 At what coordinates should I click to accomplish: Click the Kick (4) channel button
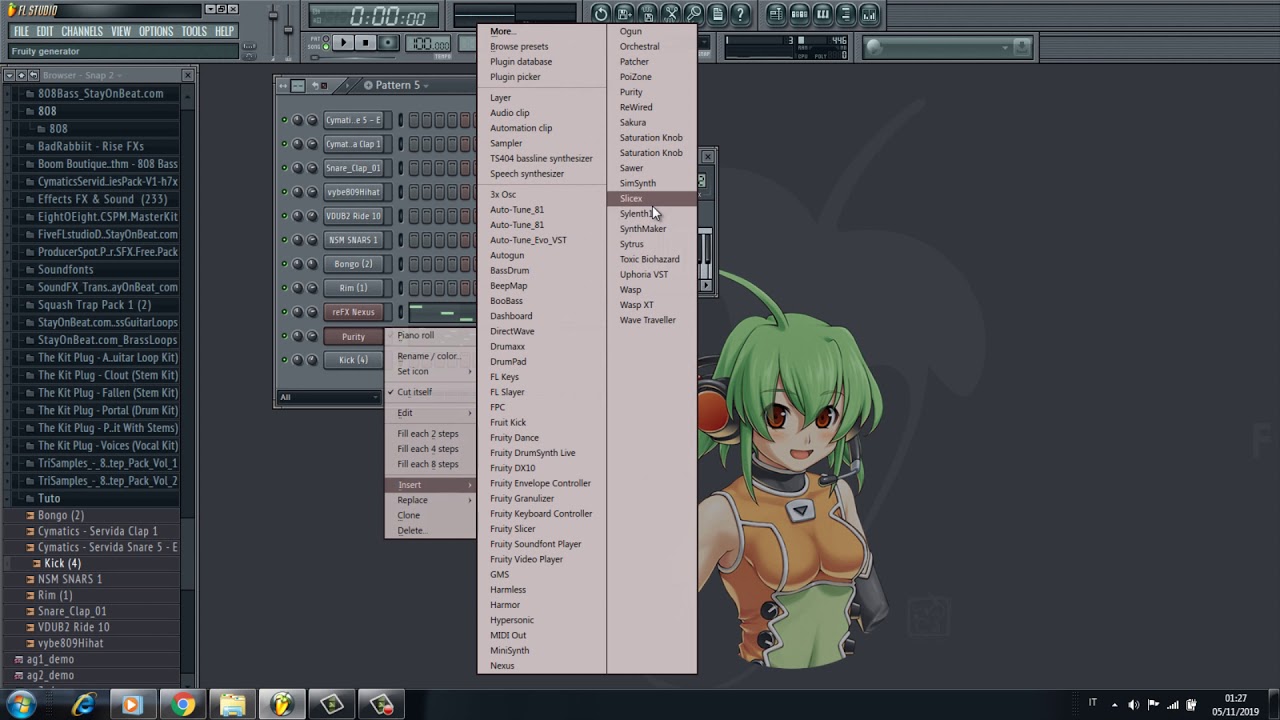[x=353, y=360]
